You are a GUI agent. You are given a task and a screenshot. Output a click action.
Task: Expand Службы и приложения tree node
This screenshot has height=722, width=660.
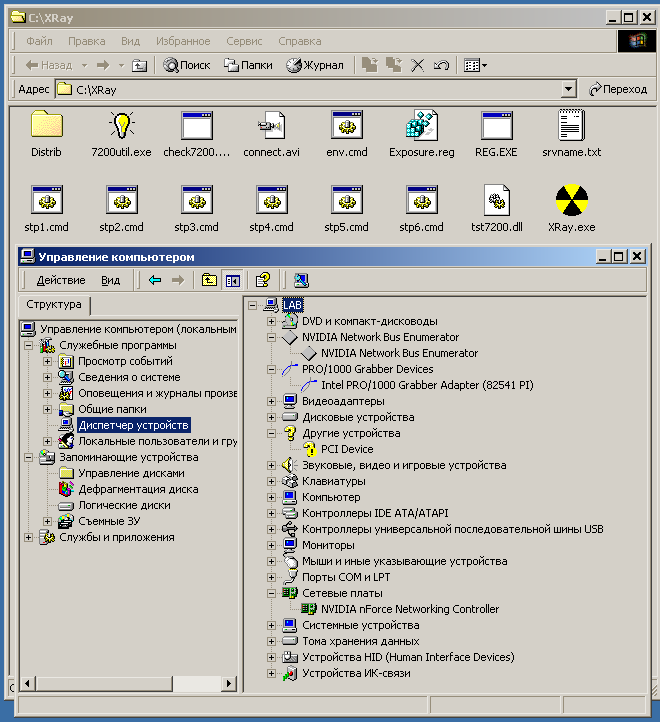pyautogui.click(x=29, y=537)
